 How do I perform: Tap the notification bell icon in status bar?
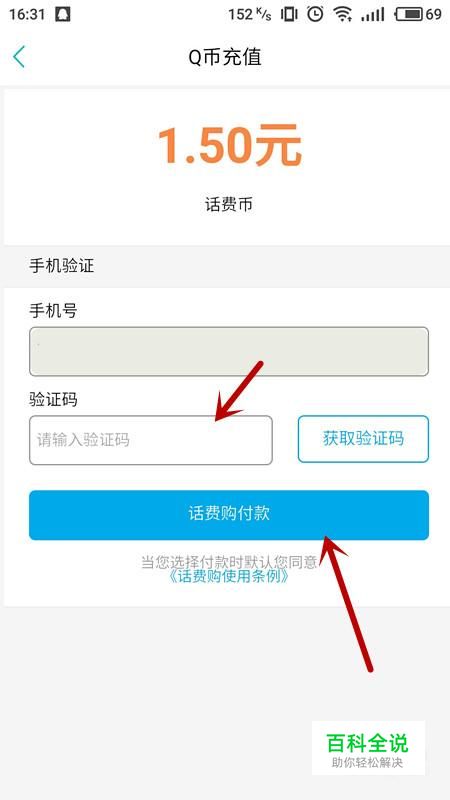click(x=62, y=14)
